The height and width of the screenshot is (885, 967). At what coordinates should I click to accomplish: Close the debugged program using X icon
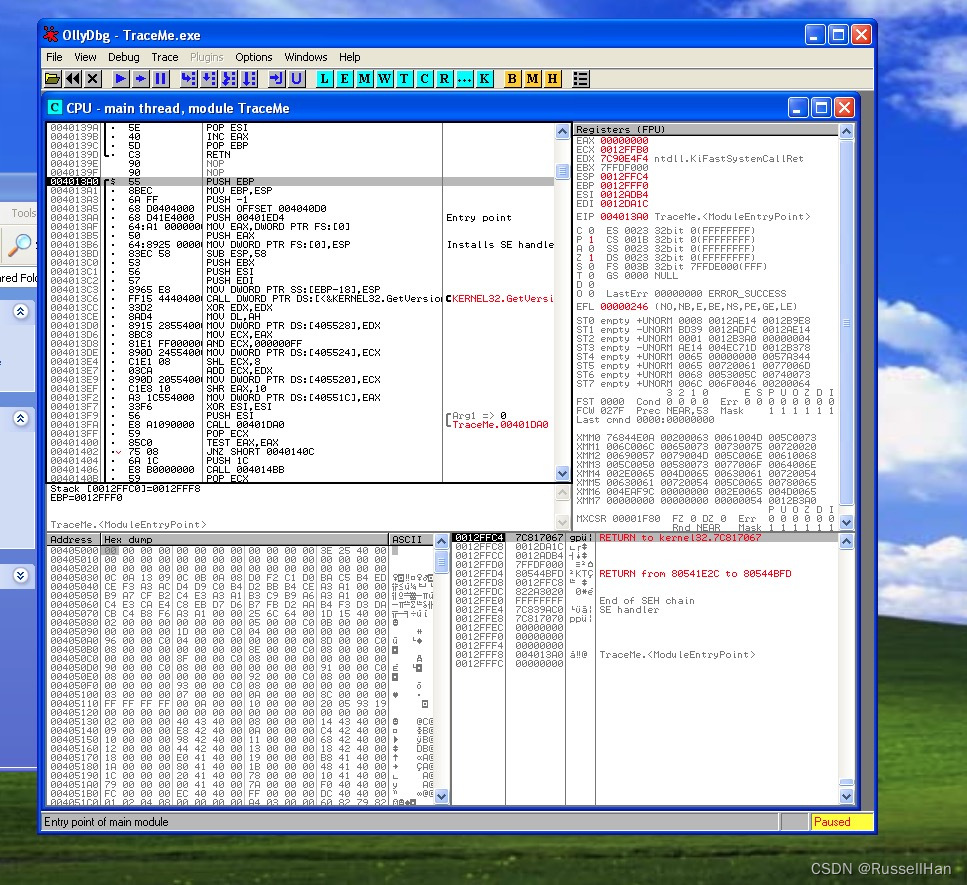click(x=93, y=79)
